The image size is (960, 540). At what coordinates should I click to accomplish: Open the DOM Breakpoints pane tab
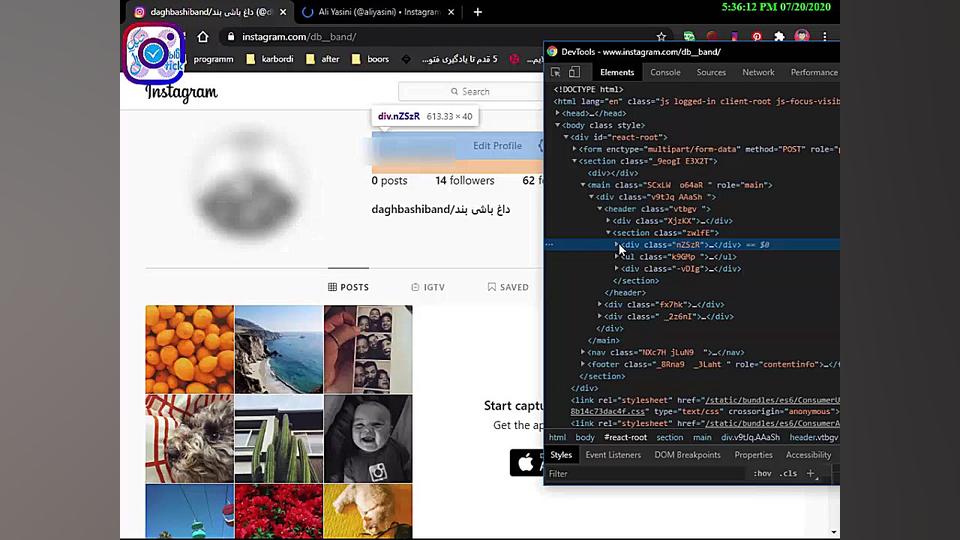point(687,455)
